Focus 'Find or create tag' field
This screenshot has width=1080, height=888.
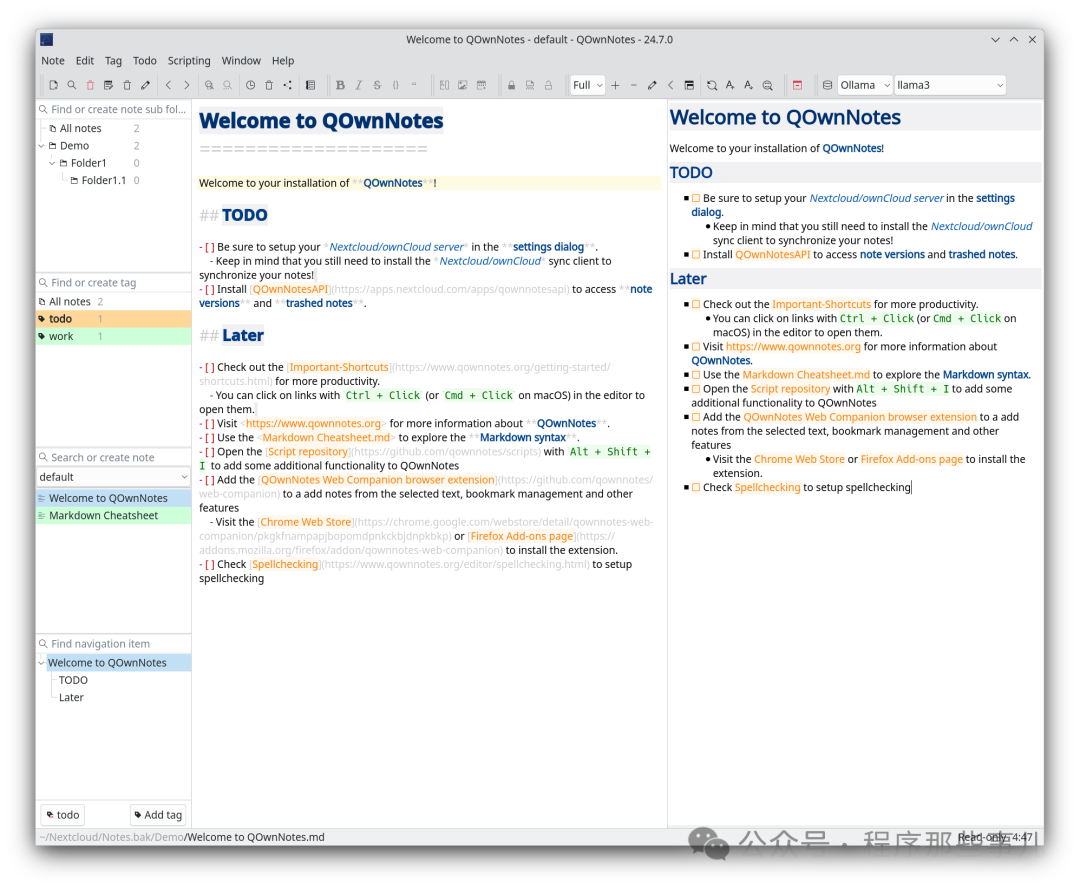114,283
